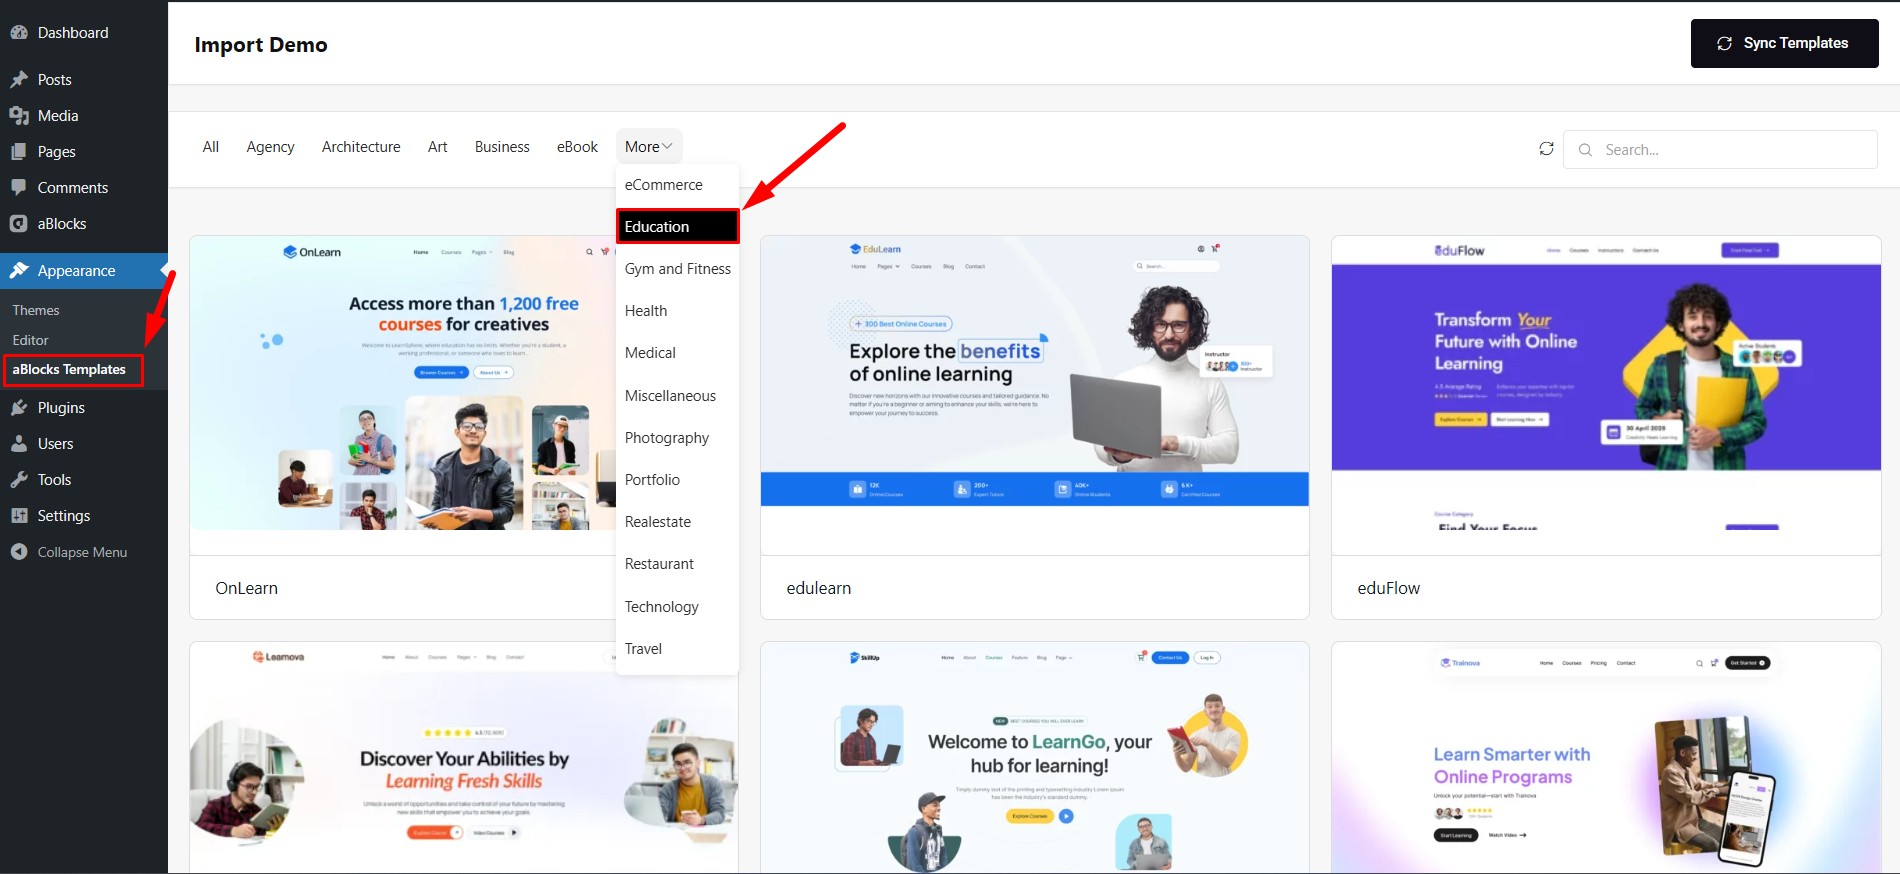Screen dimensions: 1900x874
Task: Select the Business category tab
Action: 502,147
